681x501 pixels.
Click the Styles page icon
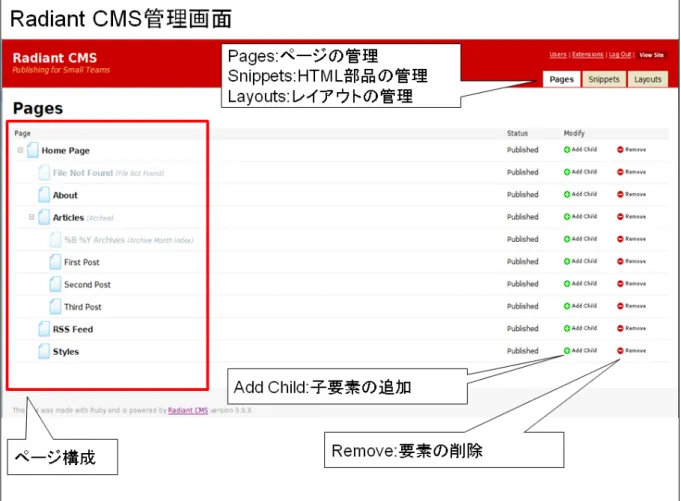coord(44,351)
